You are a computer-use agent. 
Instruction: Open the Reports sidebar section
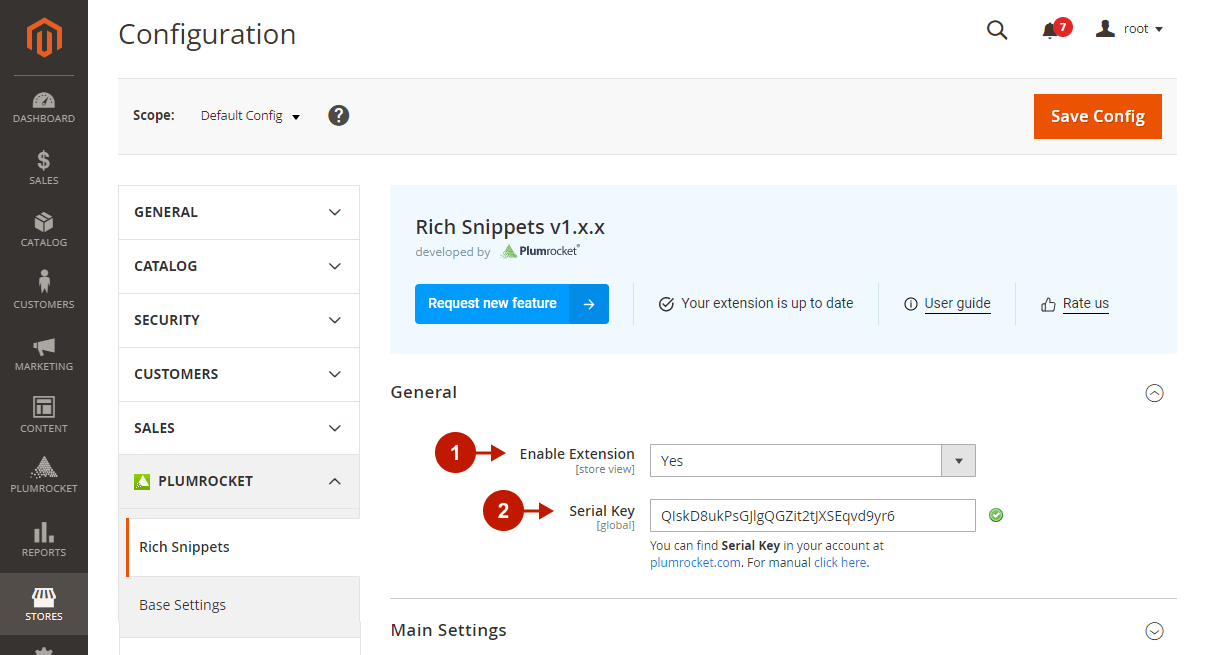point(44,540)
